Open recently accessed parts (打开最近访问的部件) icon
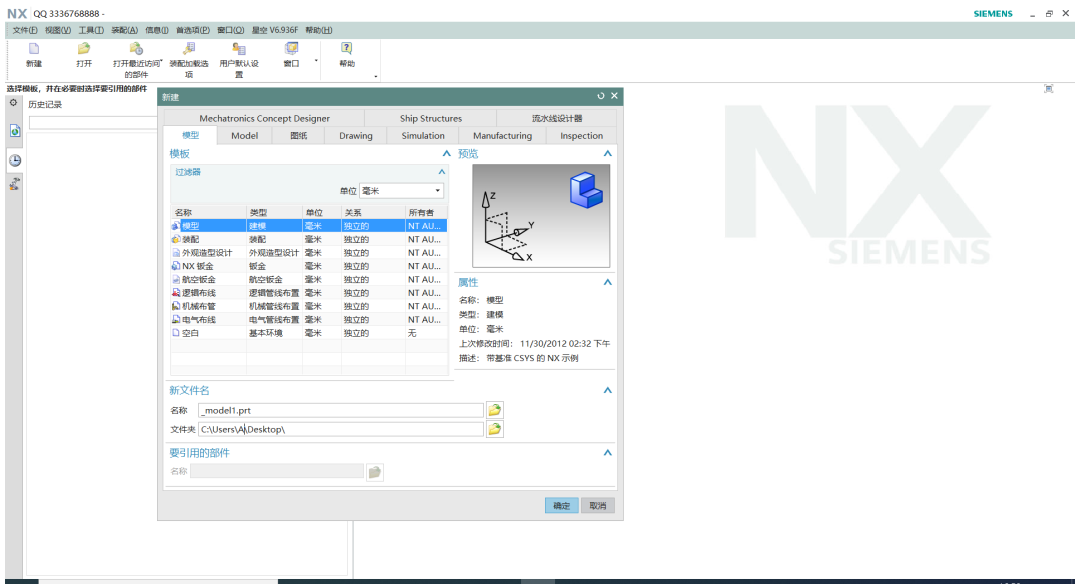The height and width of the screenshot is (584, 1080). click(136, 49)
